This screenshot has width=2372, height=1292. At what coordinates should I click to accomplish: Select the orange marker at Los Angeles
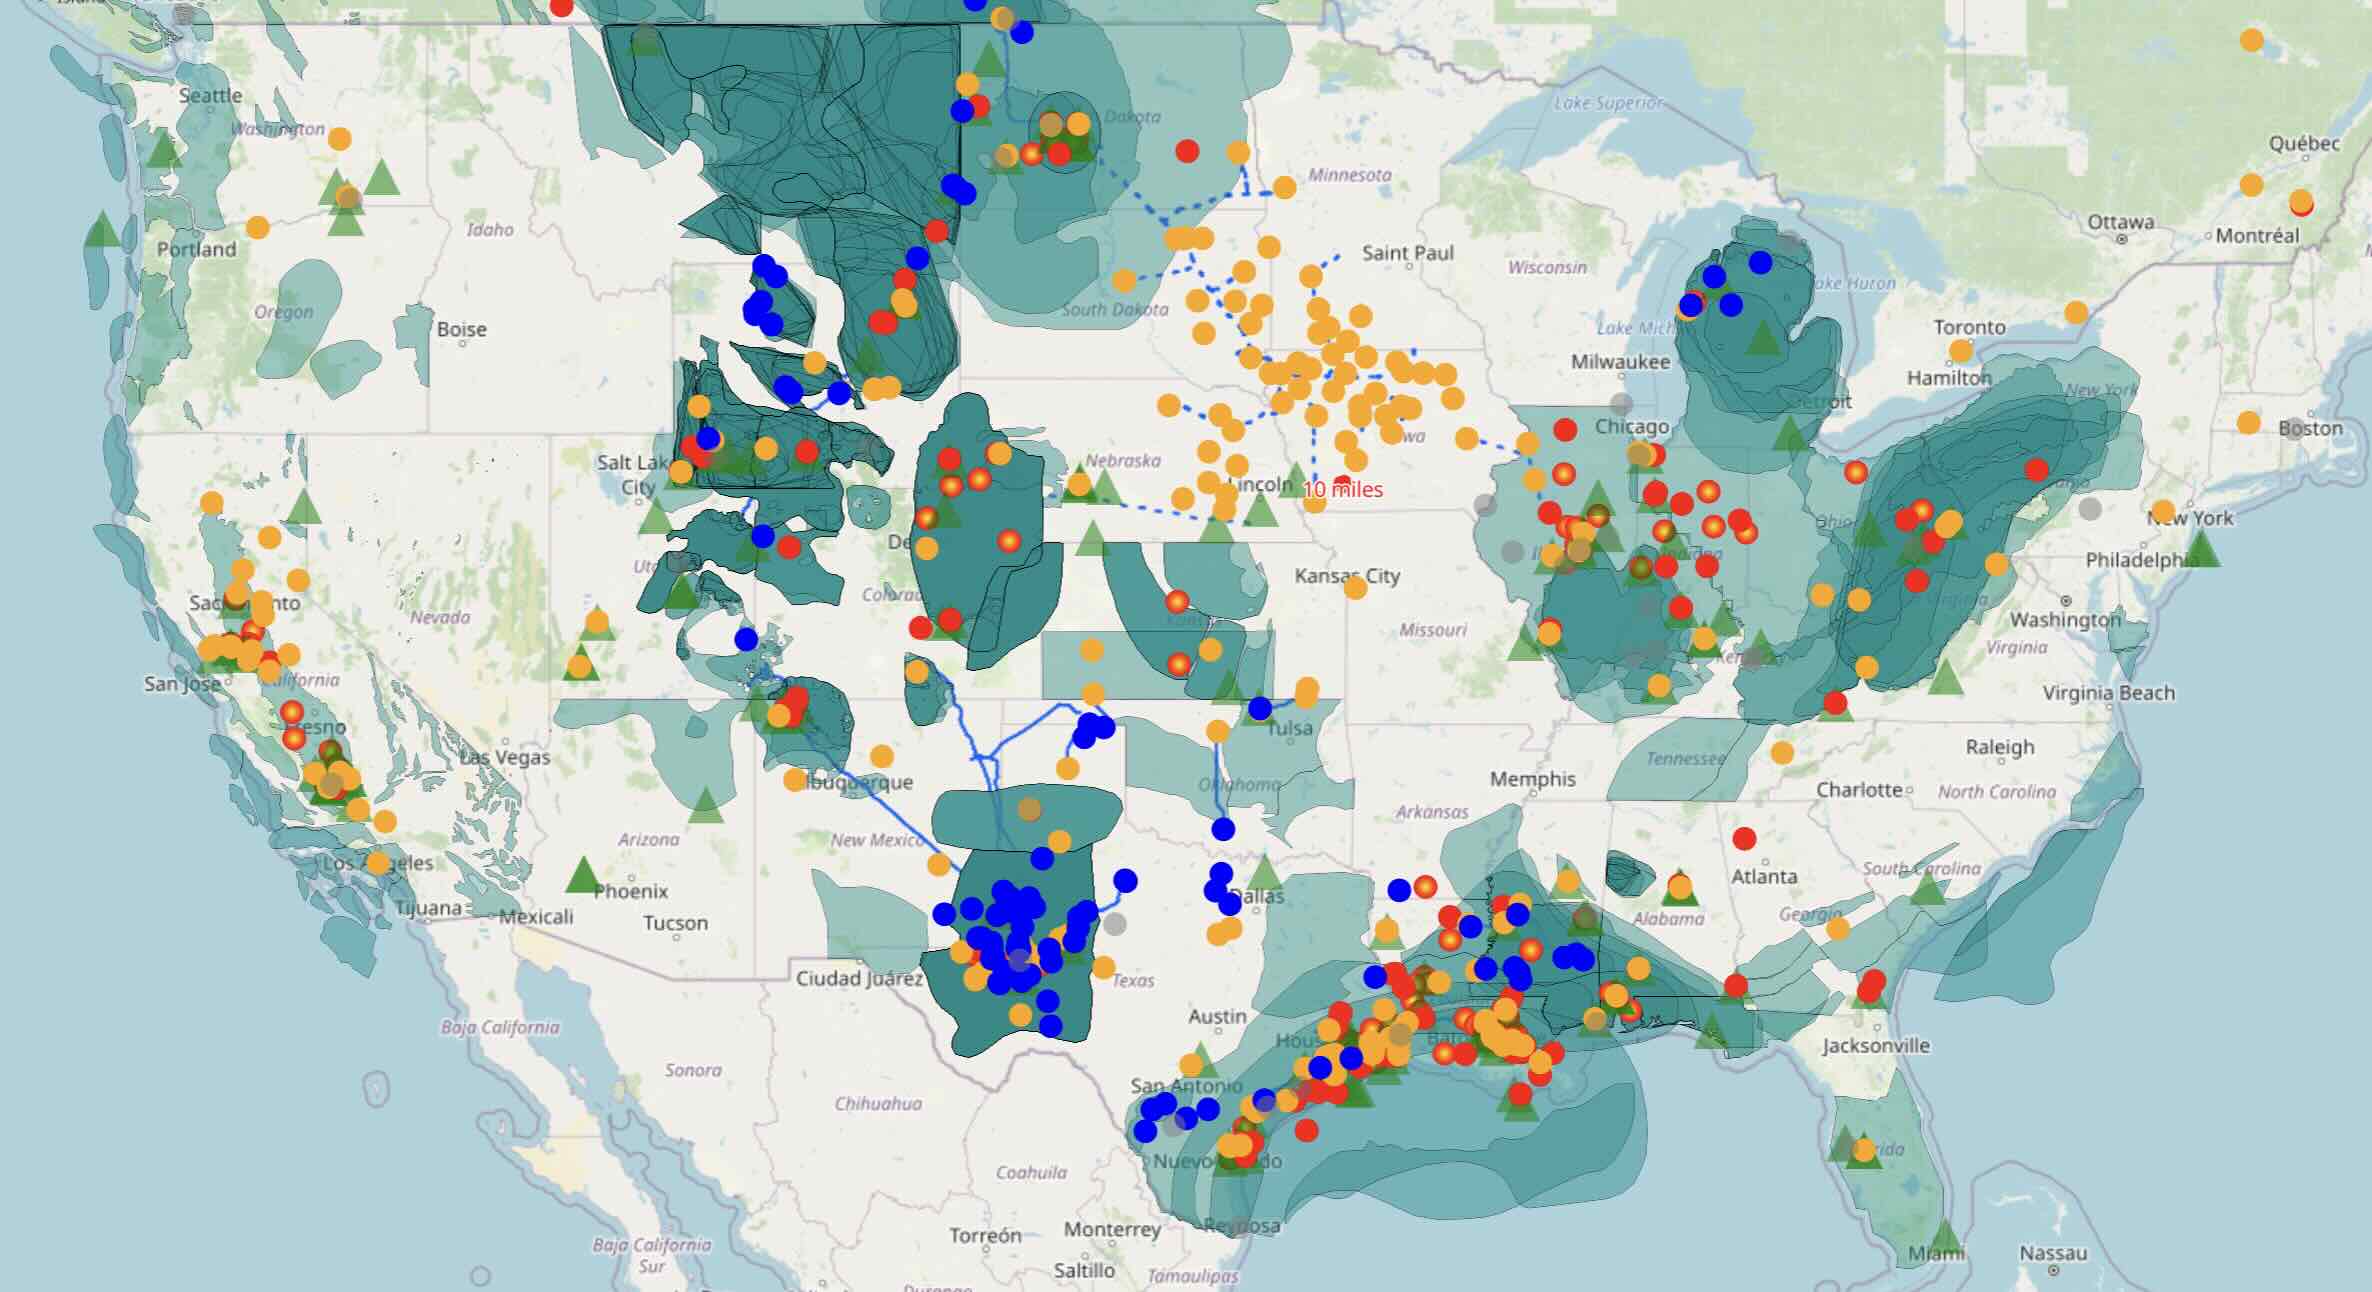377,862
